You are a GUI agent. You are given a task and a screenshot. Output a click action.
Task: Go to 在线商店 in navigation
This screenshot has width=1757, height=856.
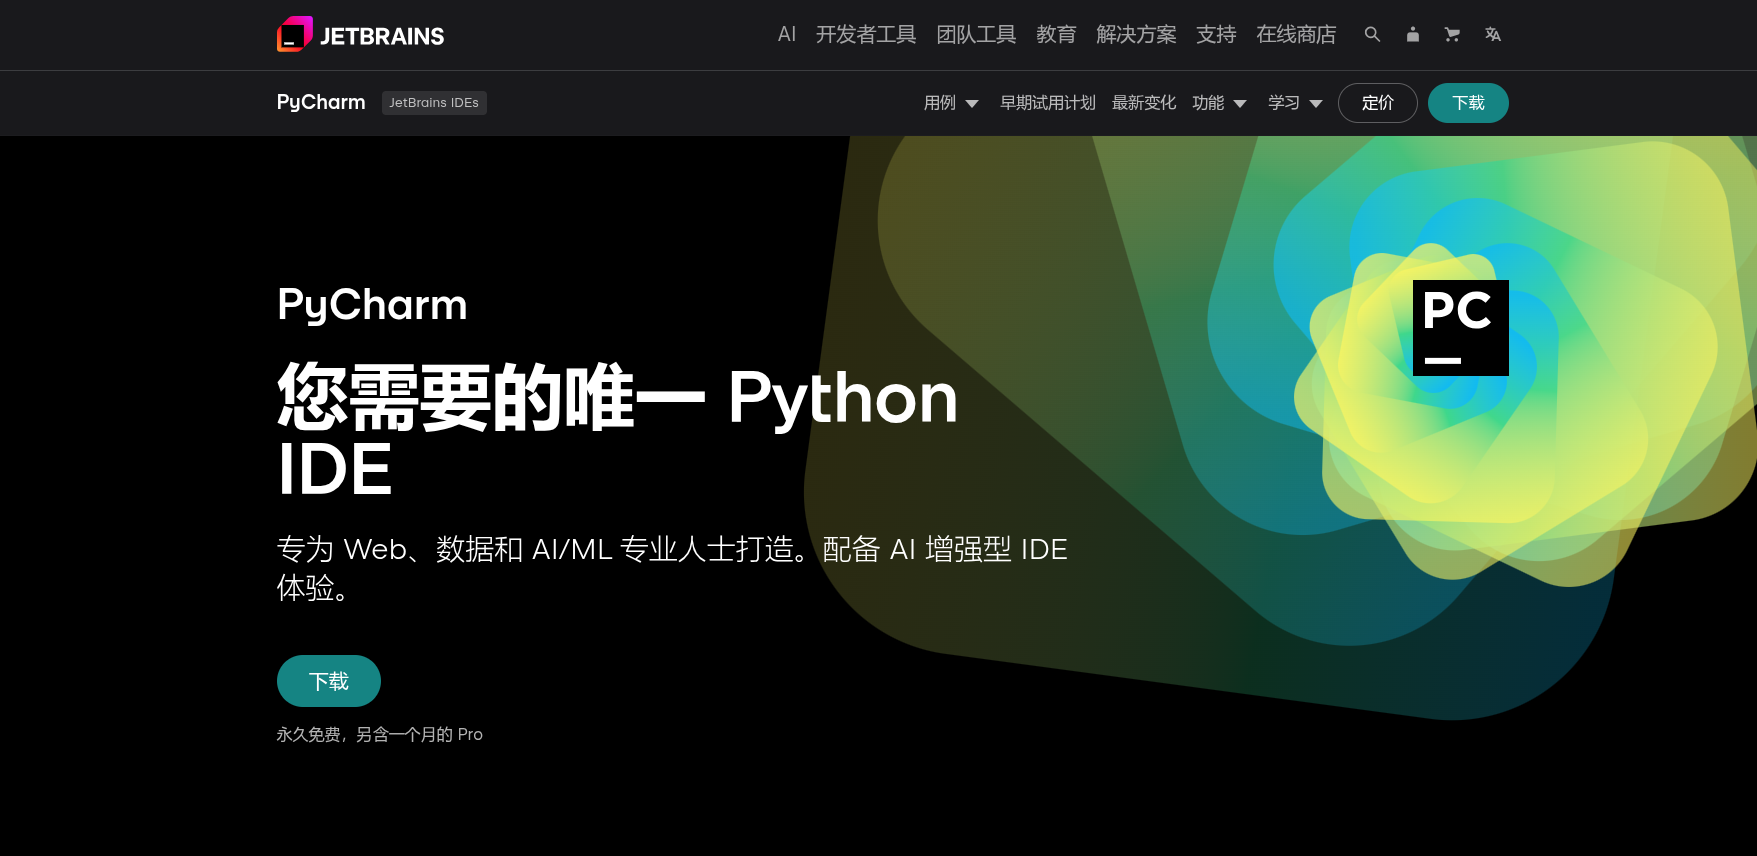(1296, 35)
